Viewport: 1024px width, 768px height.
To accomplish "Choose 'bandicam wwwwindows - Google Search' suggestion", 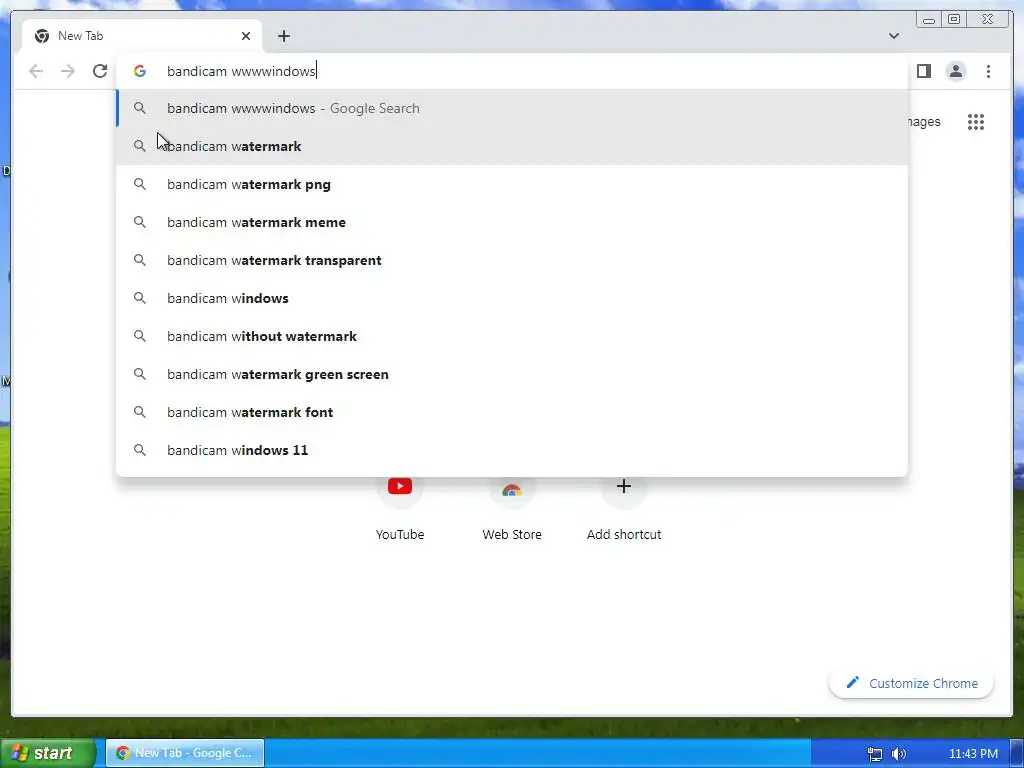I will (512, 108).
